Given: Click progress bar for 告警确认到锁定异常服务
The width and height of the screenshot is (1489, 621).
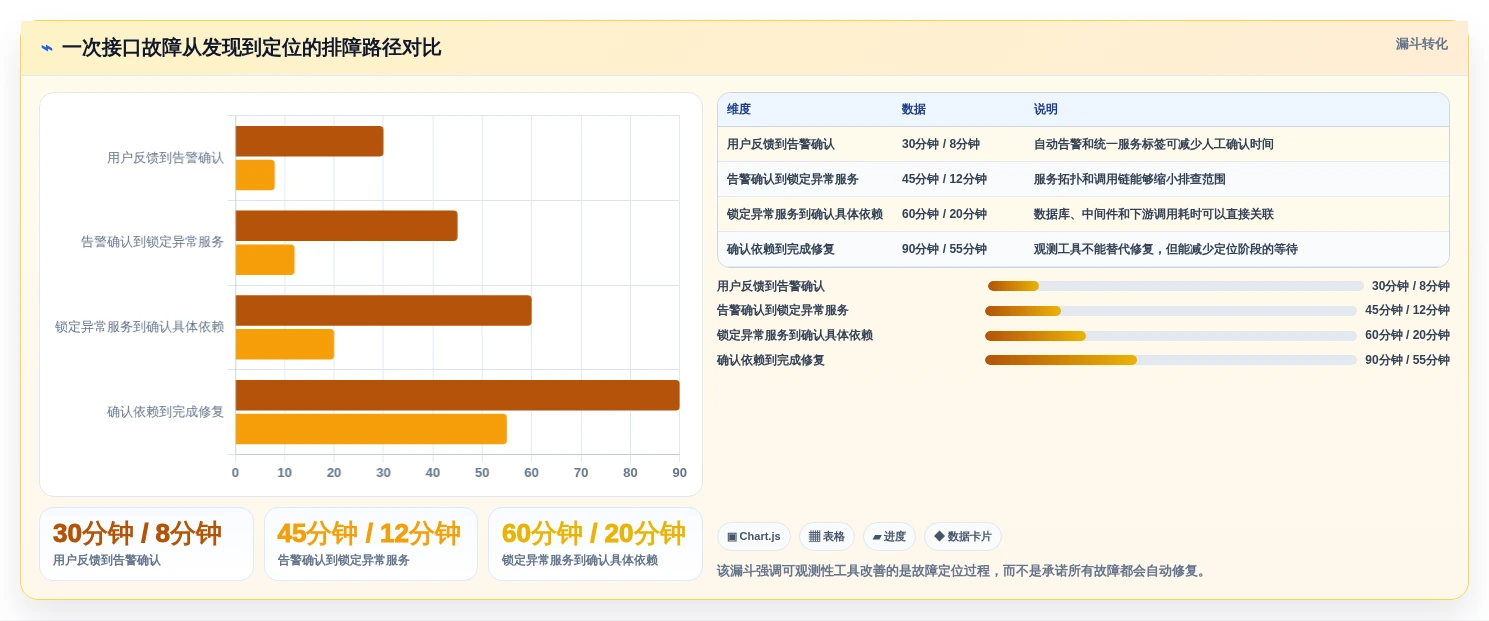Looking at the screenshot, I should [x=1171, y=311].
